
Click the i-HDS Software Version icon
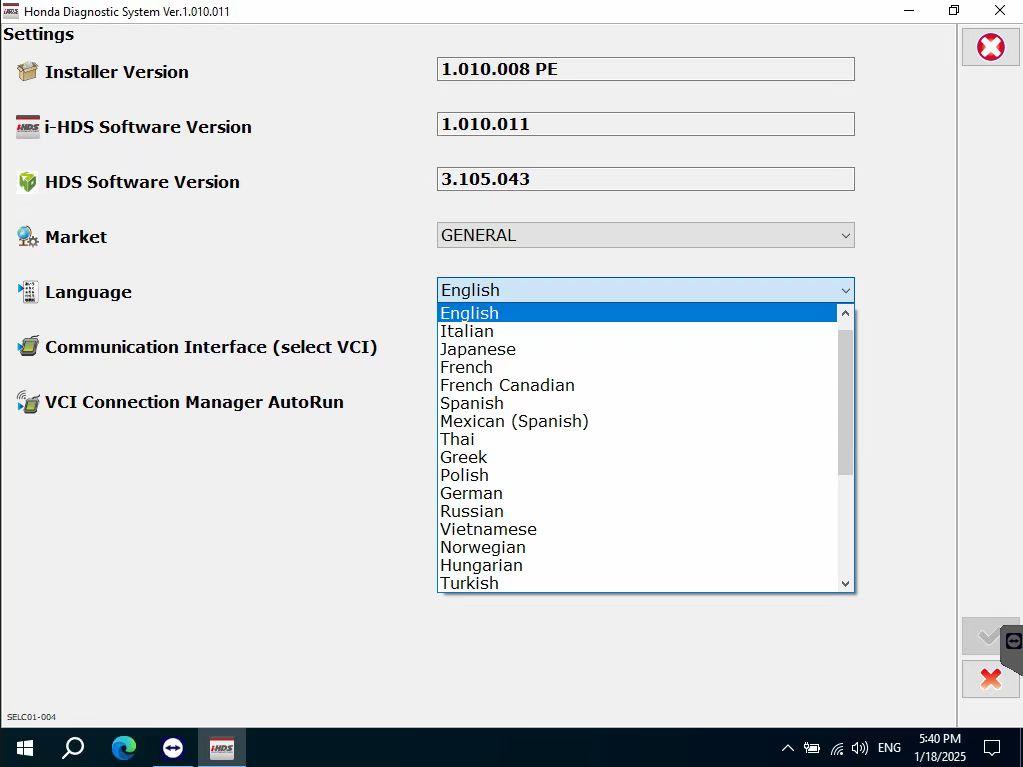[27, 127]
